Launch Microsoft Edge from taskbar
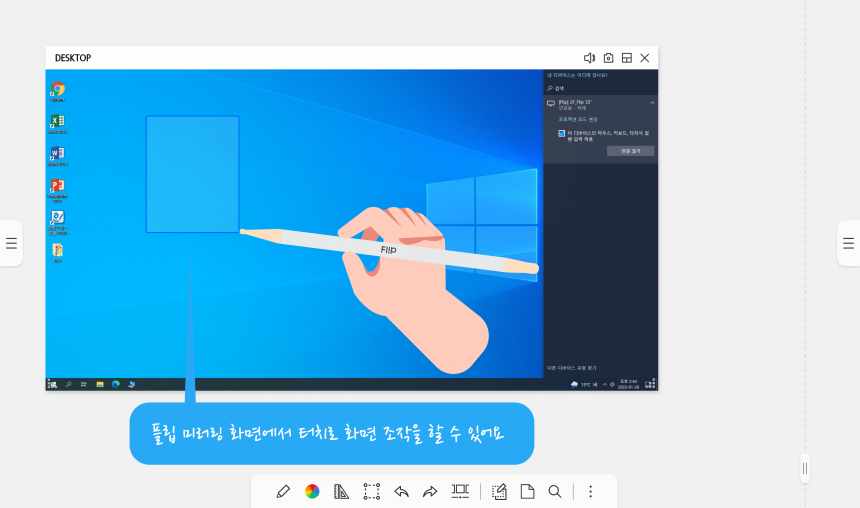This screenshot has height=508, width=860. 116,385
